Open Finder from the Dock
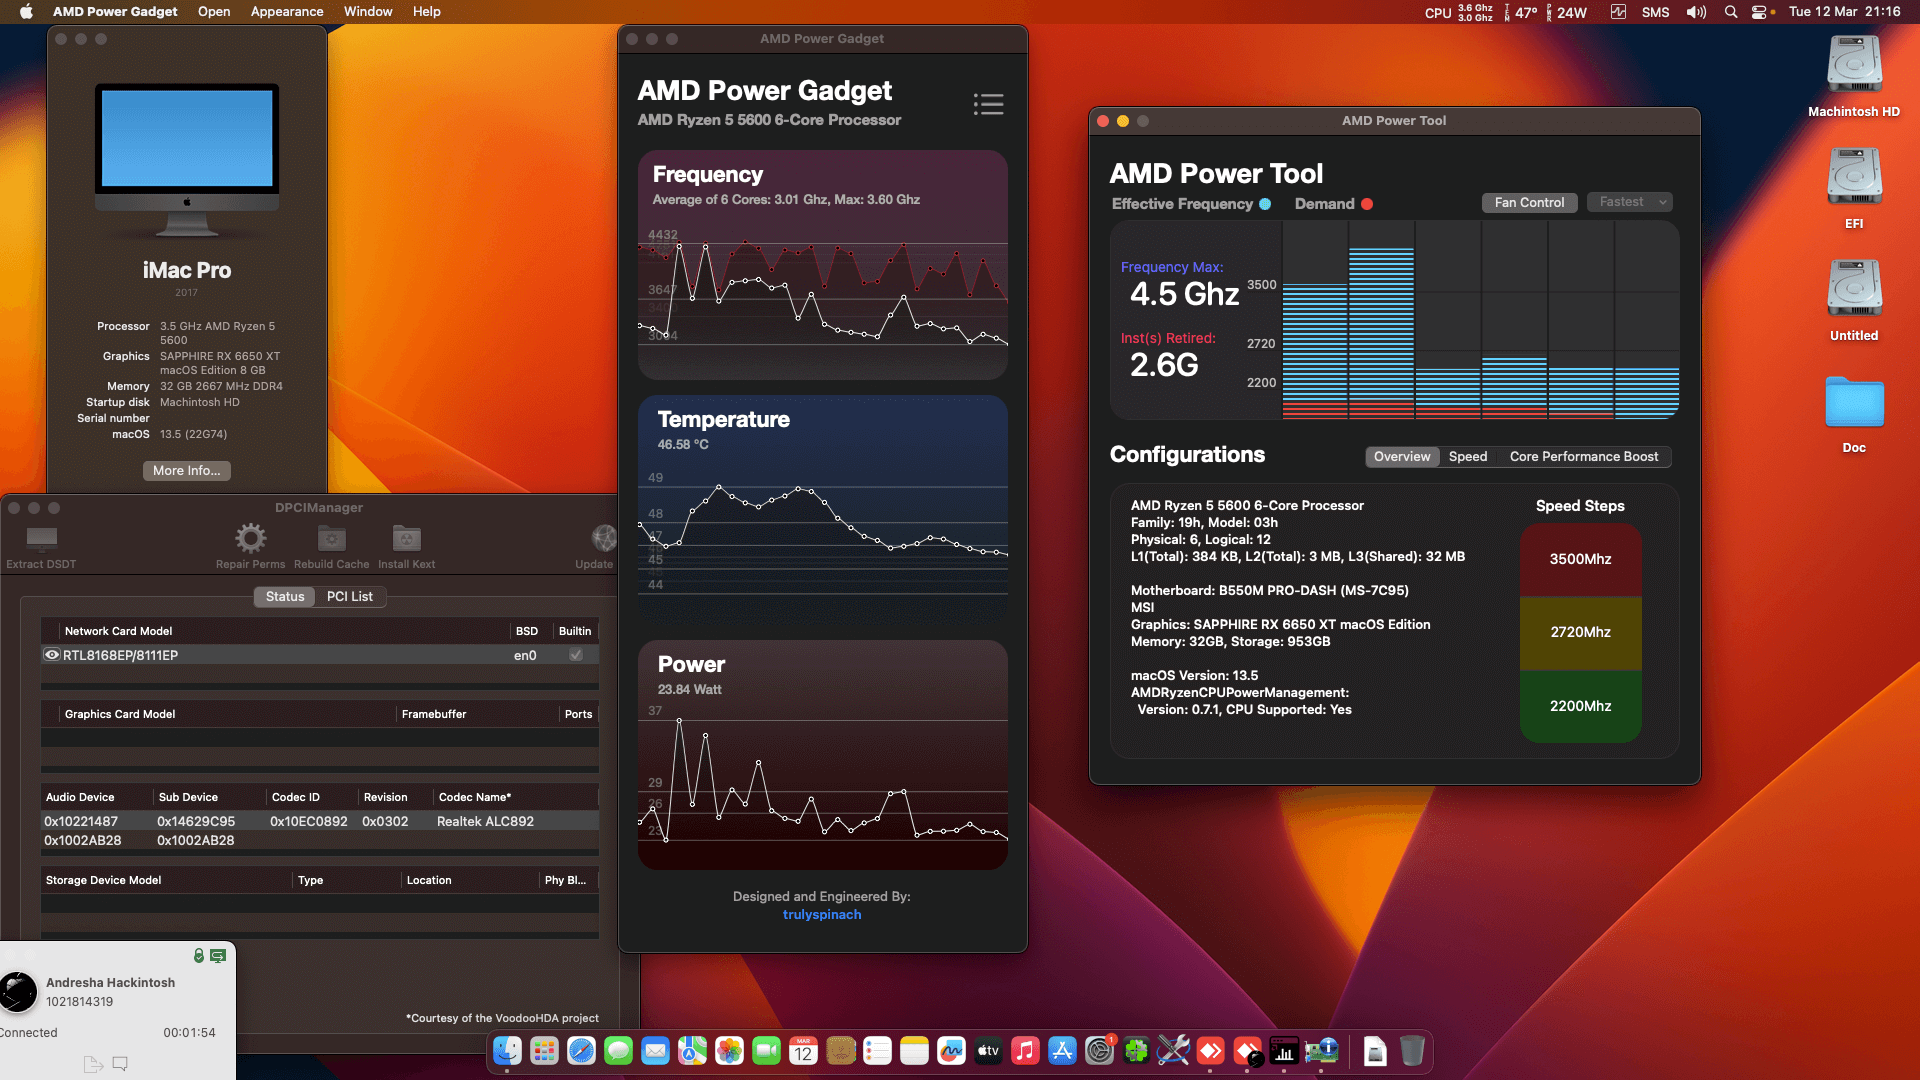The height and width of the screenshot is (1080, 1920). (507, 1051)
